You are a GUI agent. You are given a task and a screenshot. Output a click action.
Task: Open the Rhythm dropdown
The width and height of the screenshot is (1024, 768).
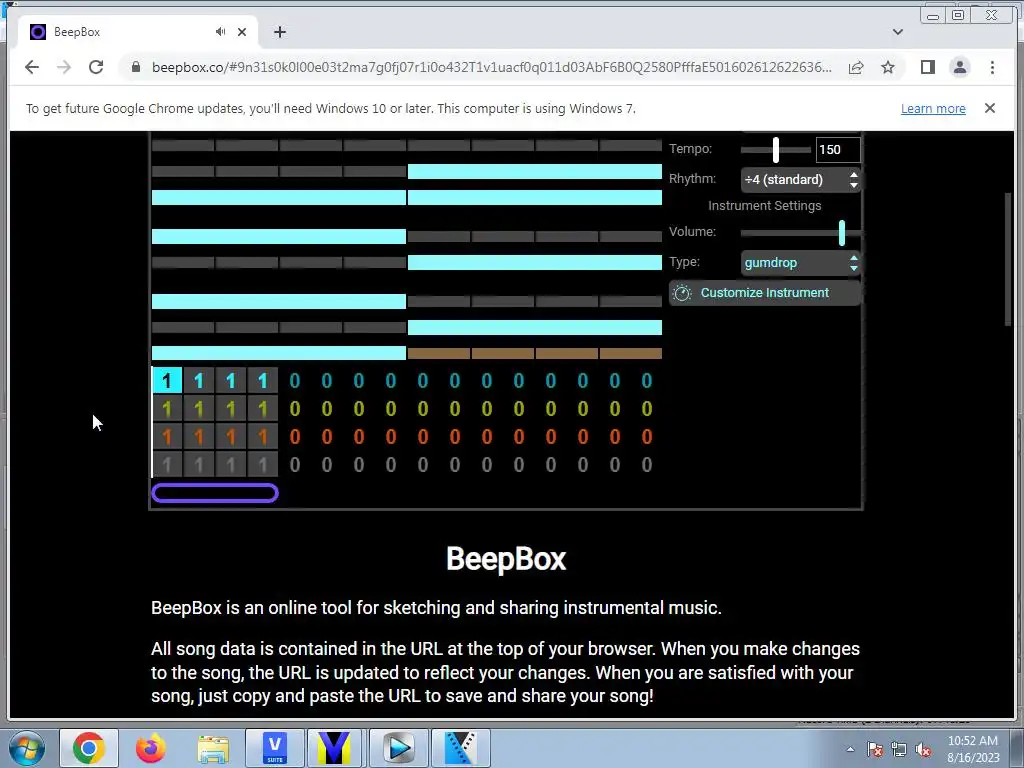click(x=801, y=180)
